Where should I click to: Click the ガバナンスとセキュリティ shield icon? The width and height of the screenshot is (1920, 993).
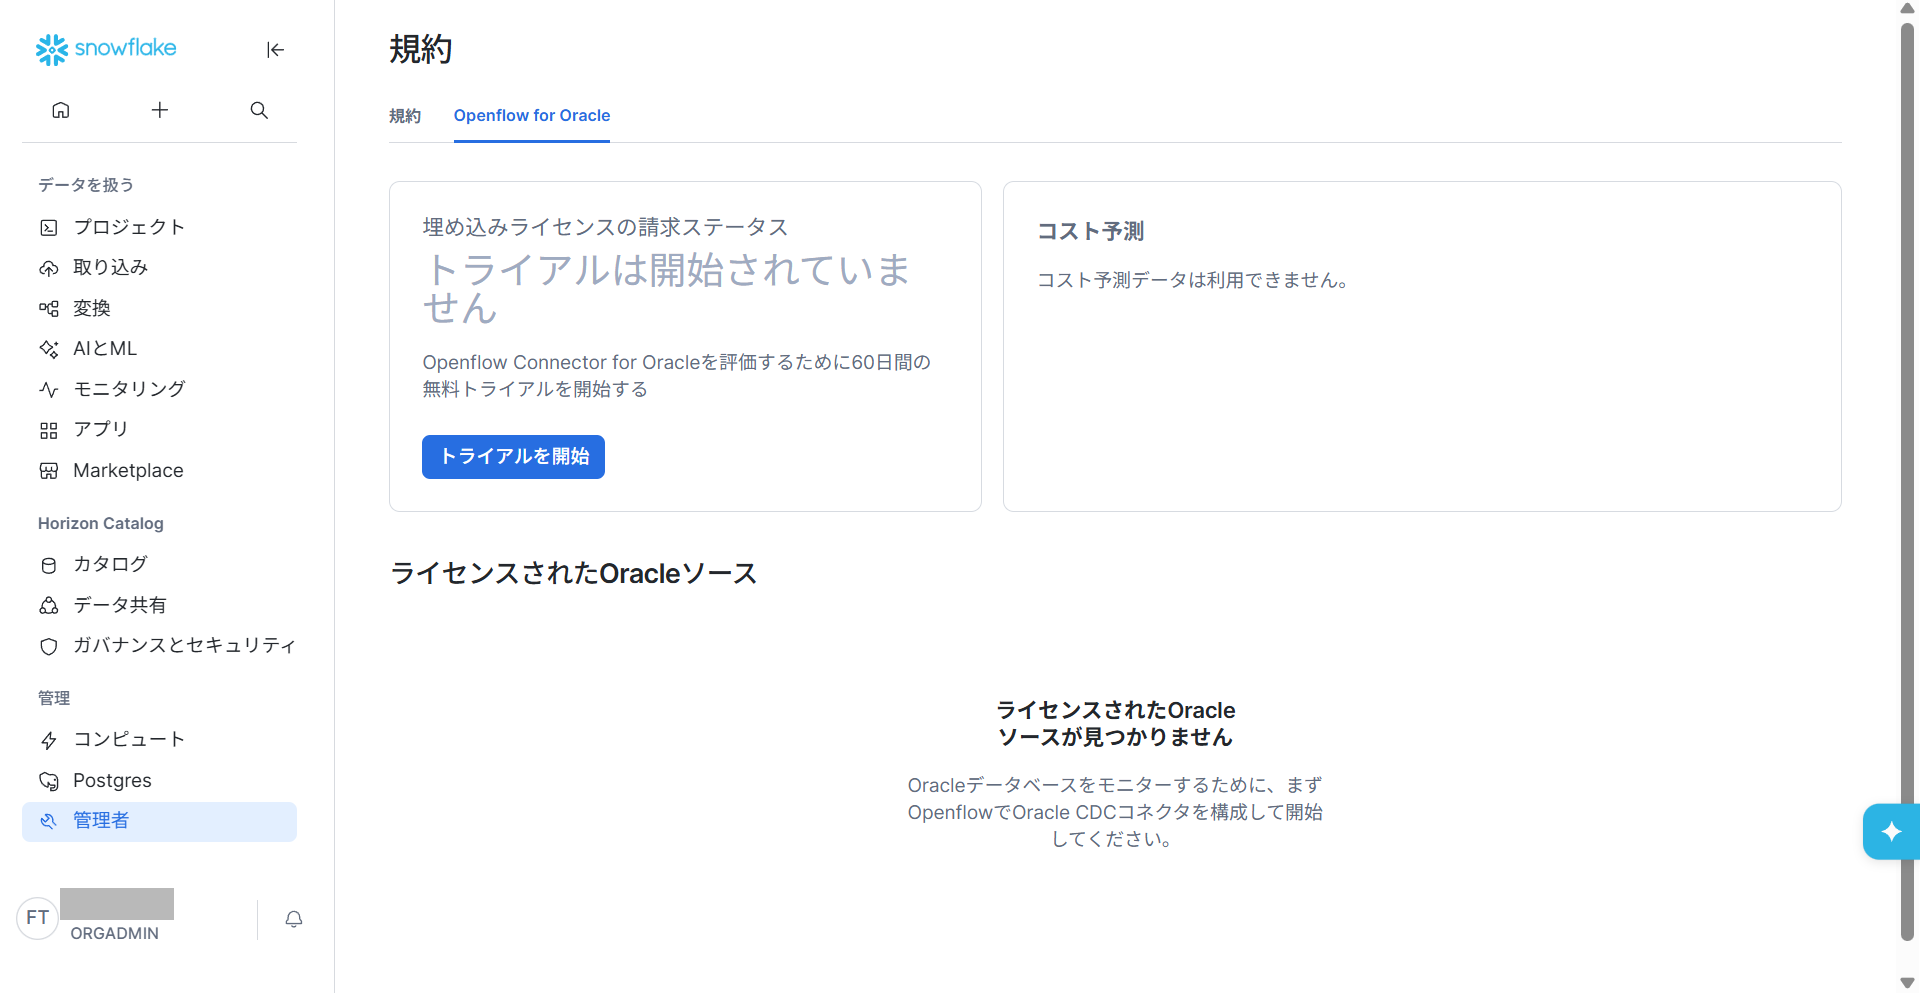[x=49, y=646]
